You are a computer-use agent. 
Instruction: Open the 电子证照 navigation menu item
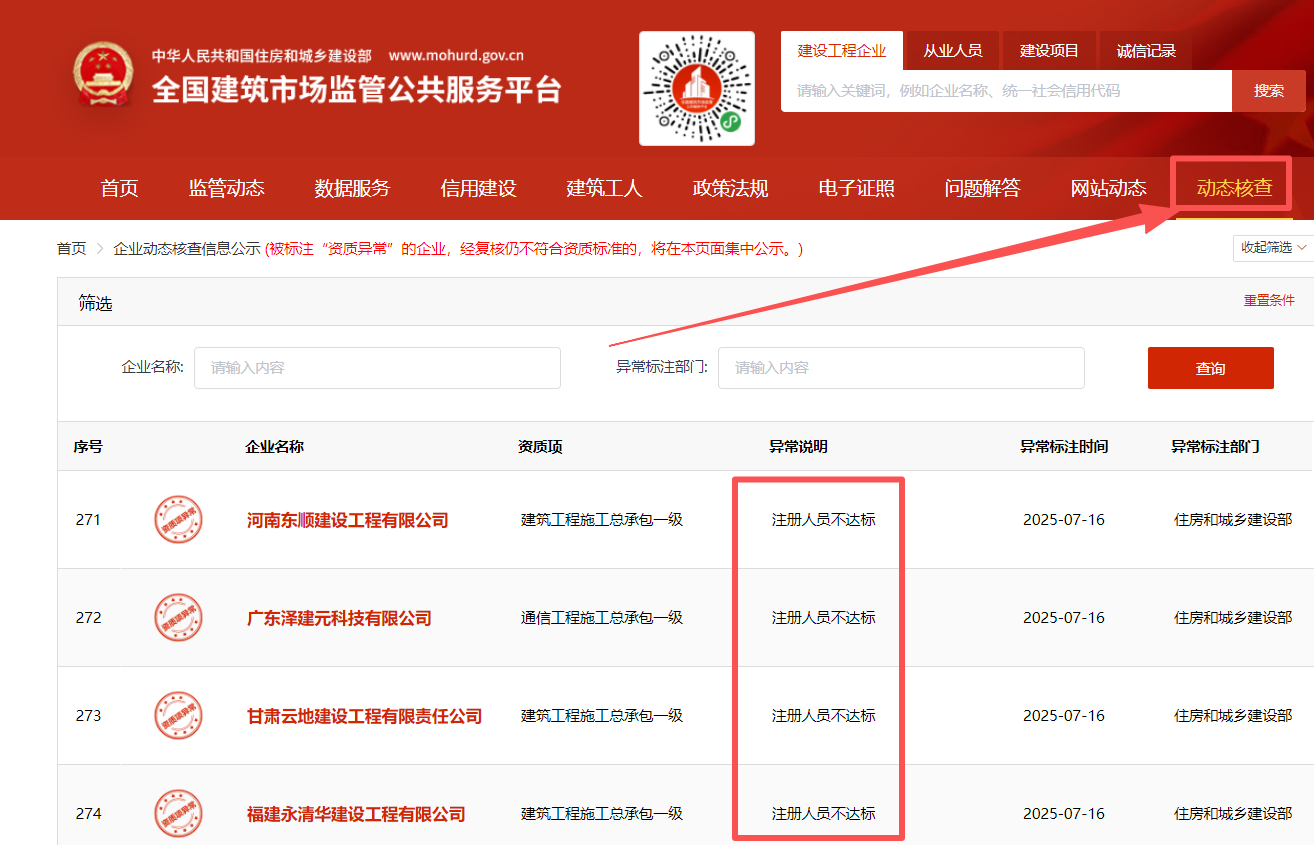pos(856,188)
